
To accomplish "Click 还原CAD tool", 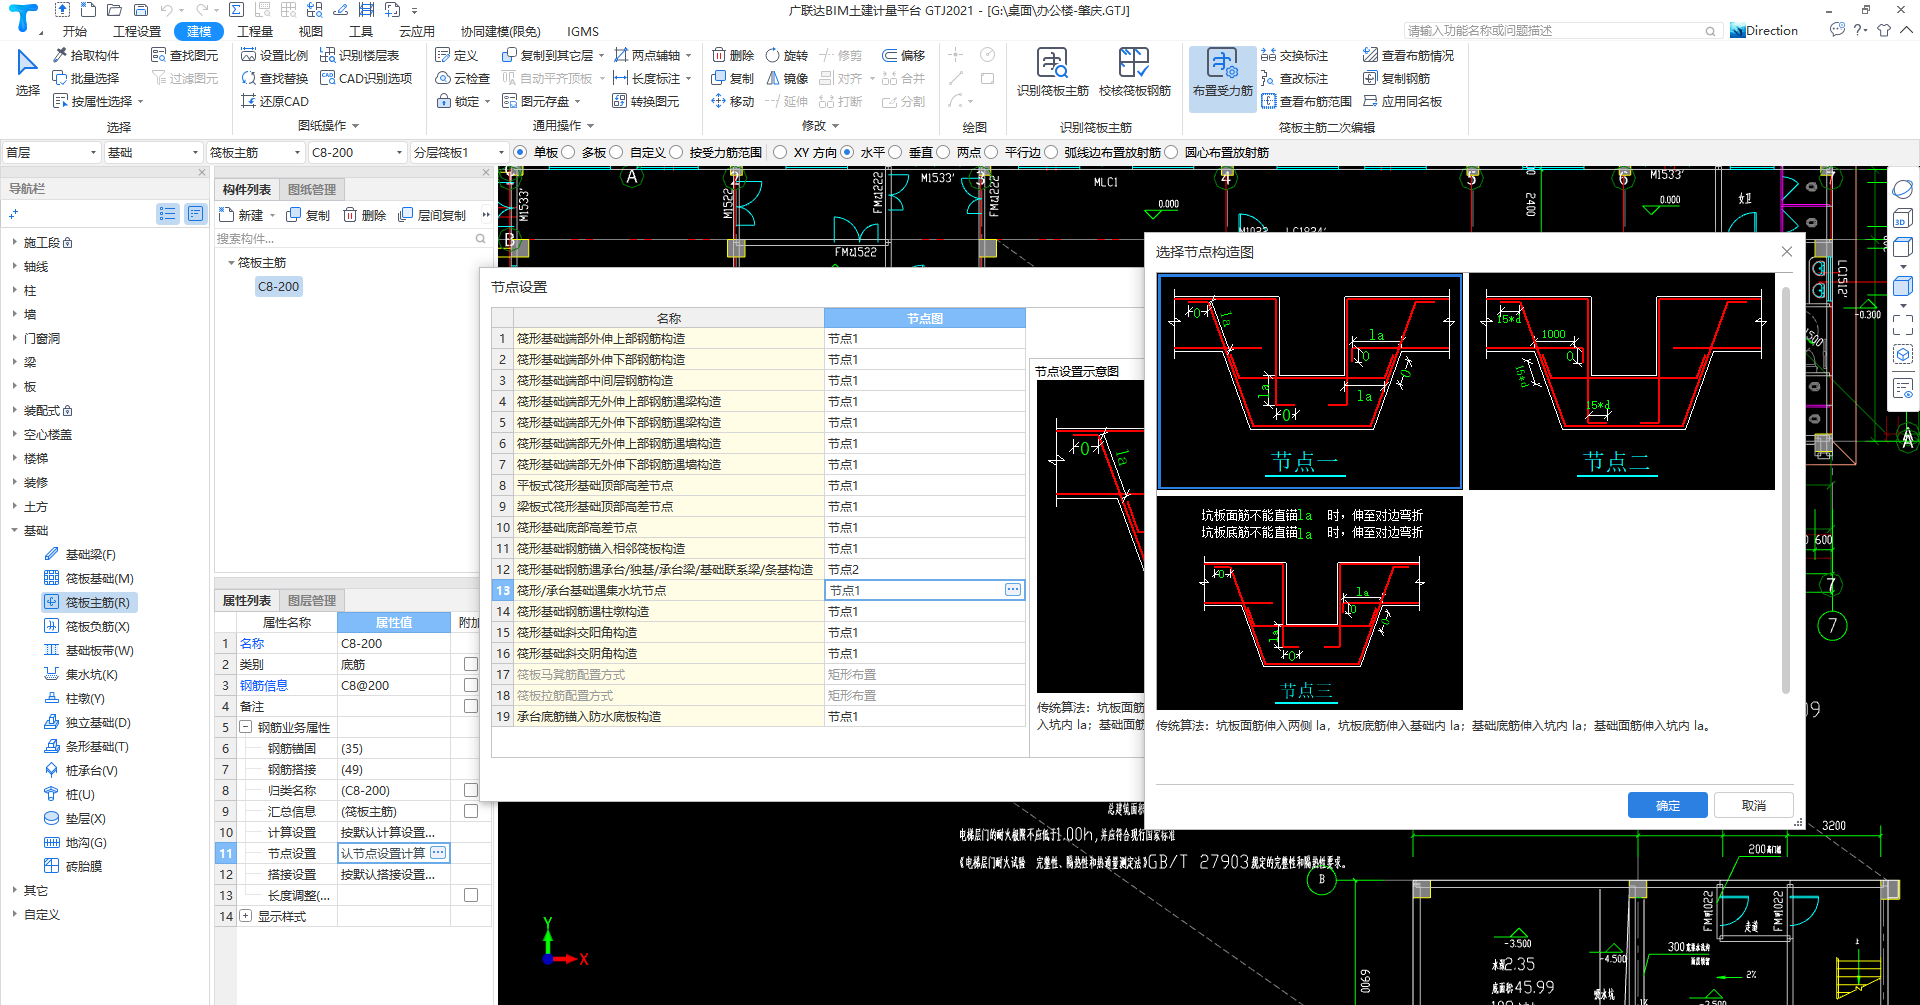I will [x=275, y=101].
